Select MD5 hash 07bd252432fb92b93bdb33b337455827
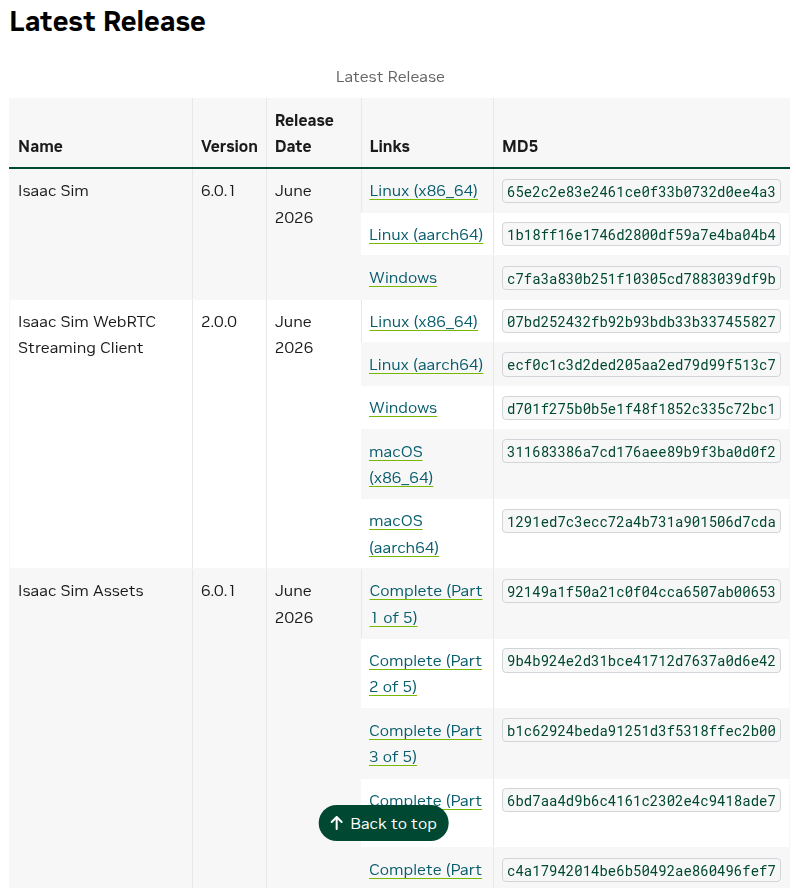796x888 pixels. click(x=641, y=322)
